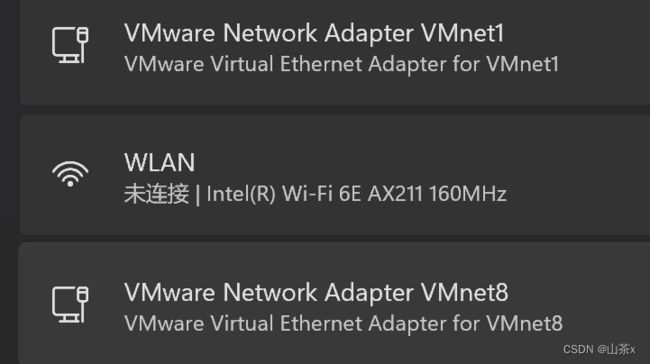Click empty space right of the VMnet8 title
This screenshot has width=650, height=364.
click(x=580, y=292)
